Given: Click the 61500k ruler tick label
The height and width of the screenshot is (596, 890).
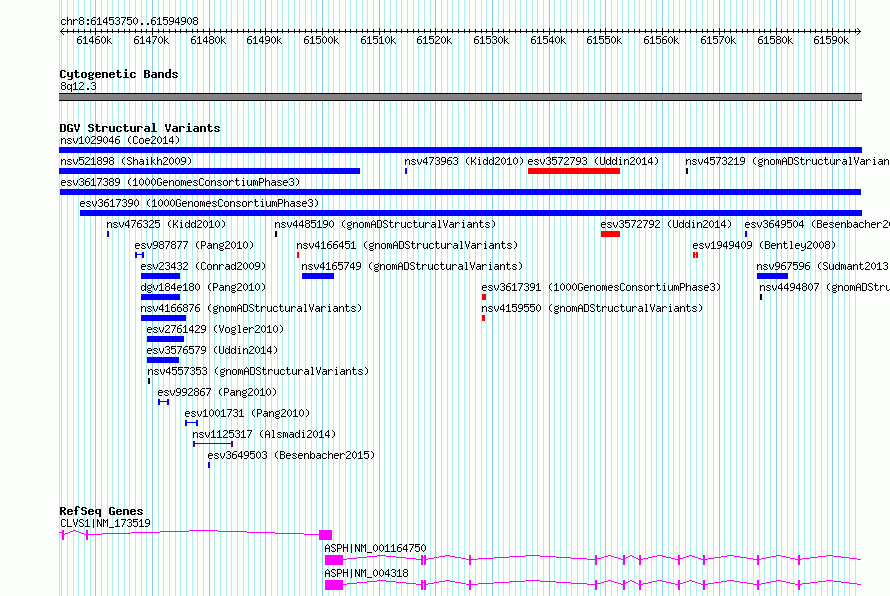Looking at the screenshot, I should 321,40.
